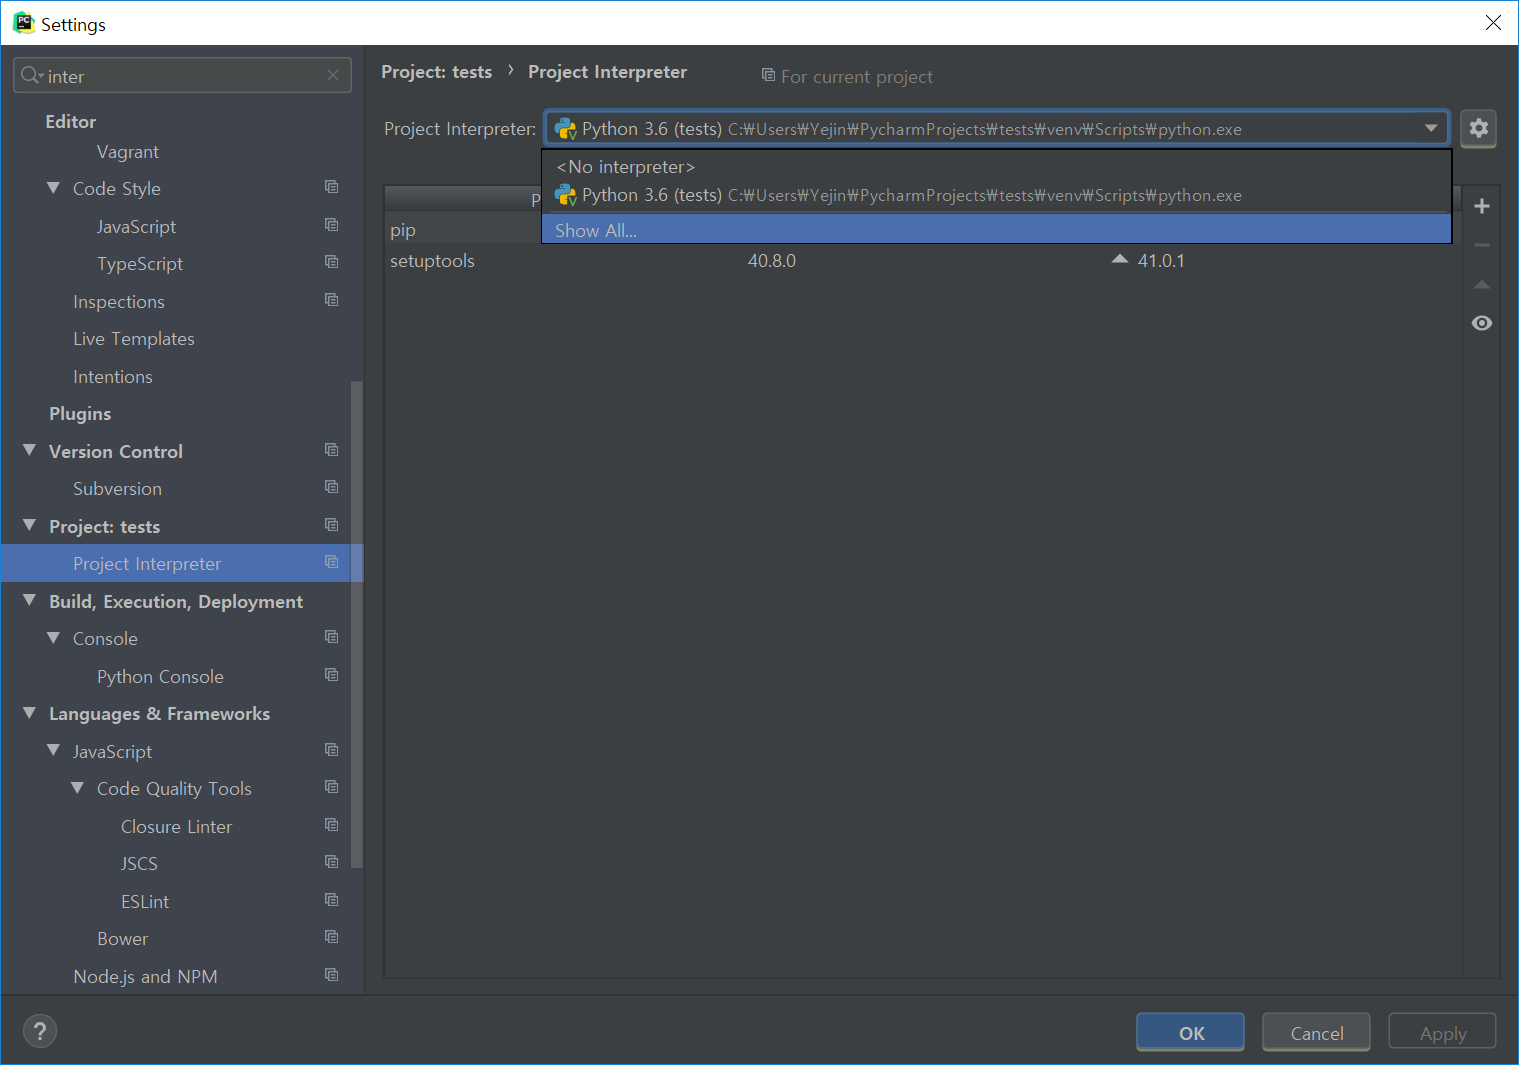Choose Python 3.6 (tests) in dropdown list
The height and width of the screenshot is (1065, 1519).
point(996,195)
